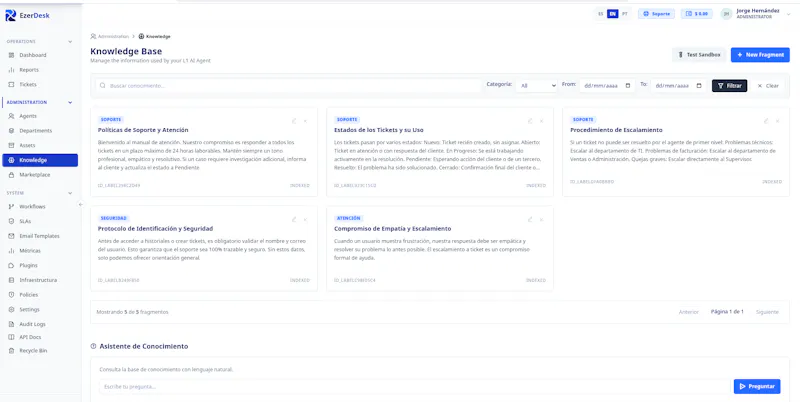Click the JH user avatar
Screen dimensions: 800x402
727,14
